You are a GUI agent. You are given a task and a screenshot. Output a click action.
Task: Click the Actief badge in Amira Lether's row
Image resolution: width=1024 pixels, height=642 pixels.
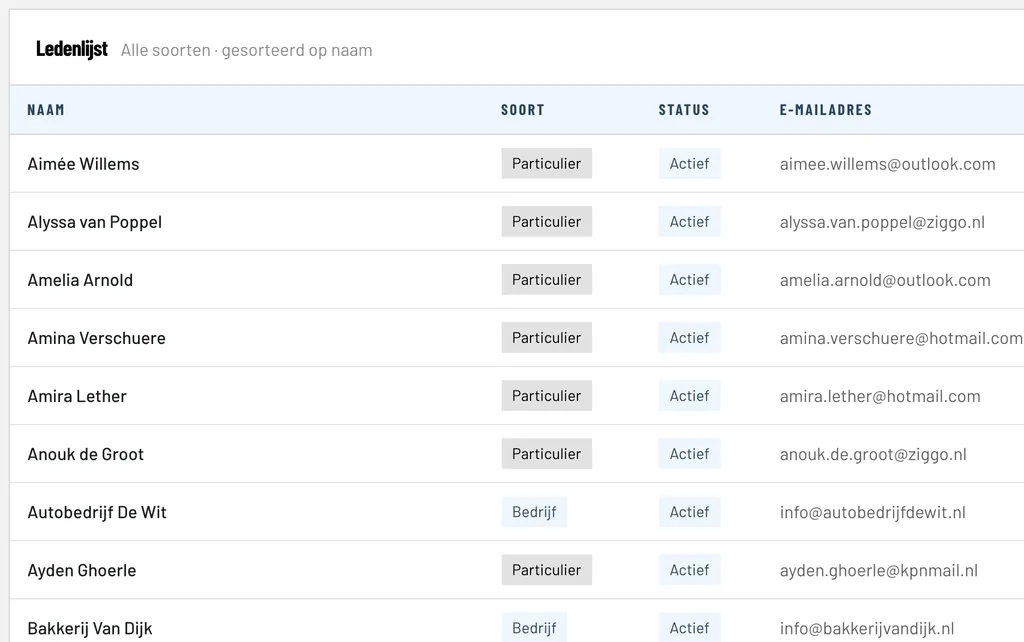690,396
